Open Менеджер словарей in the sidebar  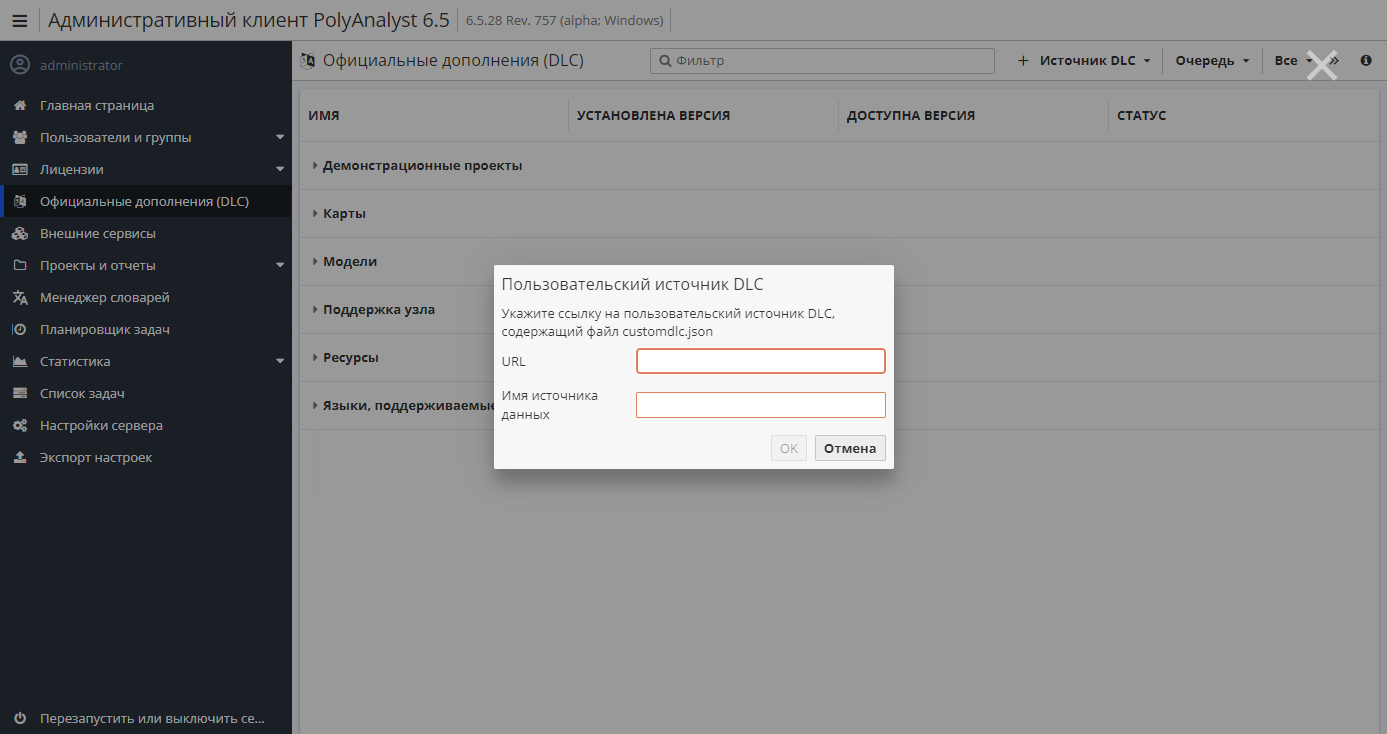(x=146, y=297)
